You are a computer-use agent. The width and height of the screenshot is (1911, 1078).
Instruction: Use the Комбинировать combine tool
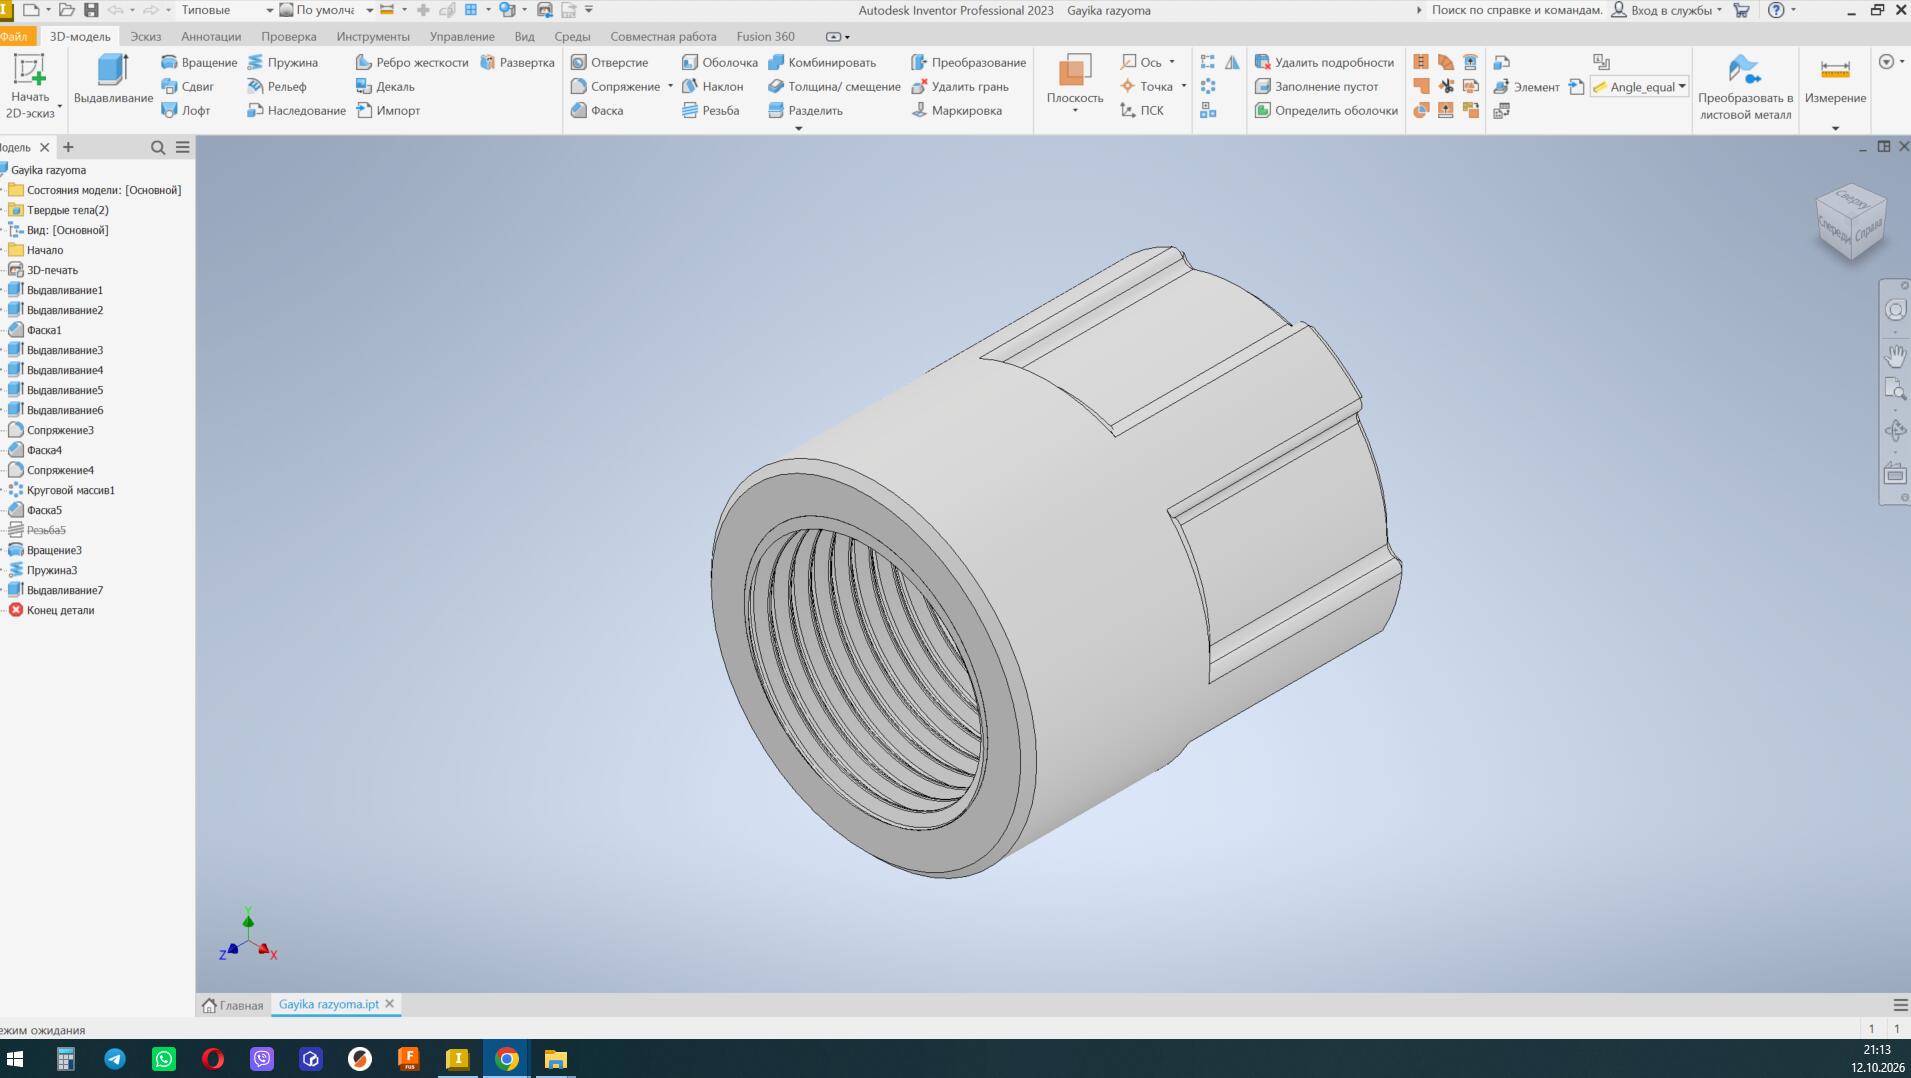point(821,62)
